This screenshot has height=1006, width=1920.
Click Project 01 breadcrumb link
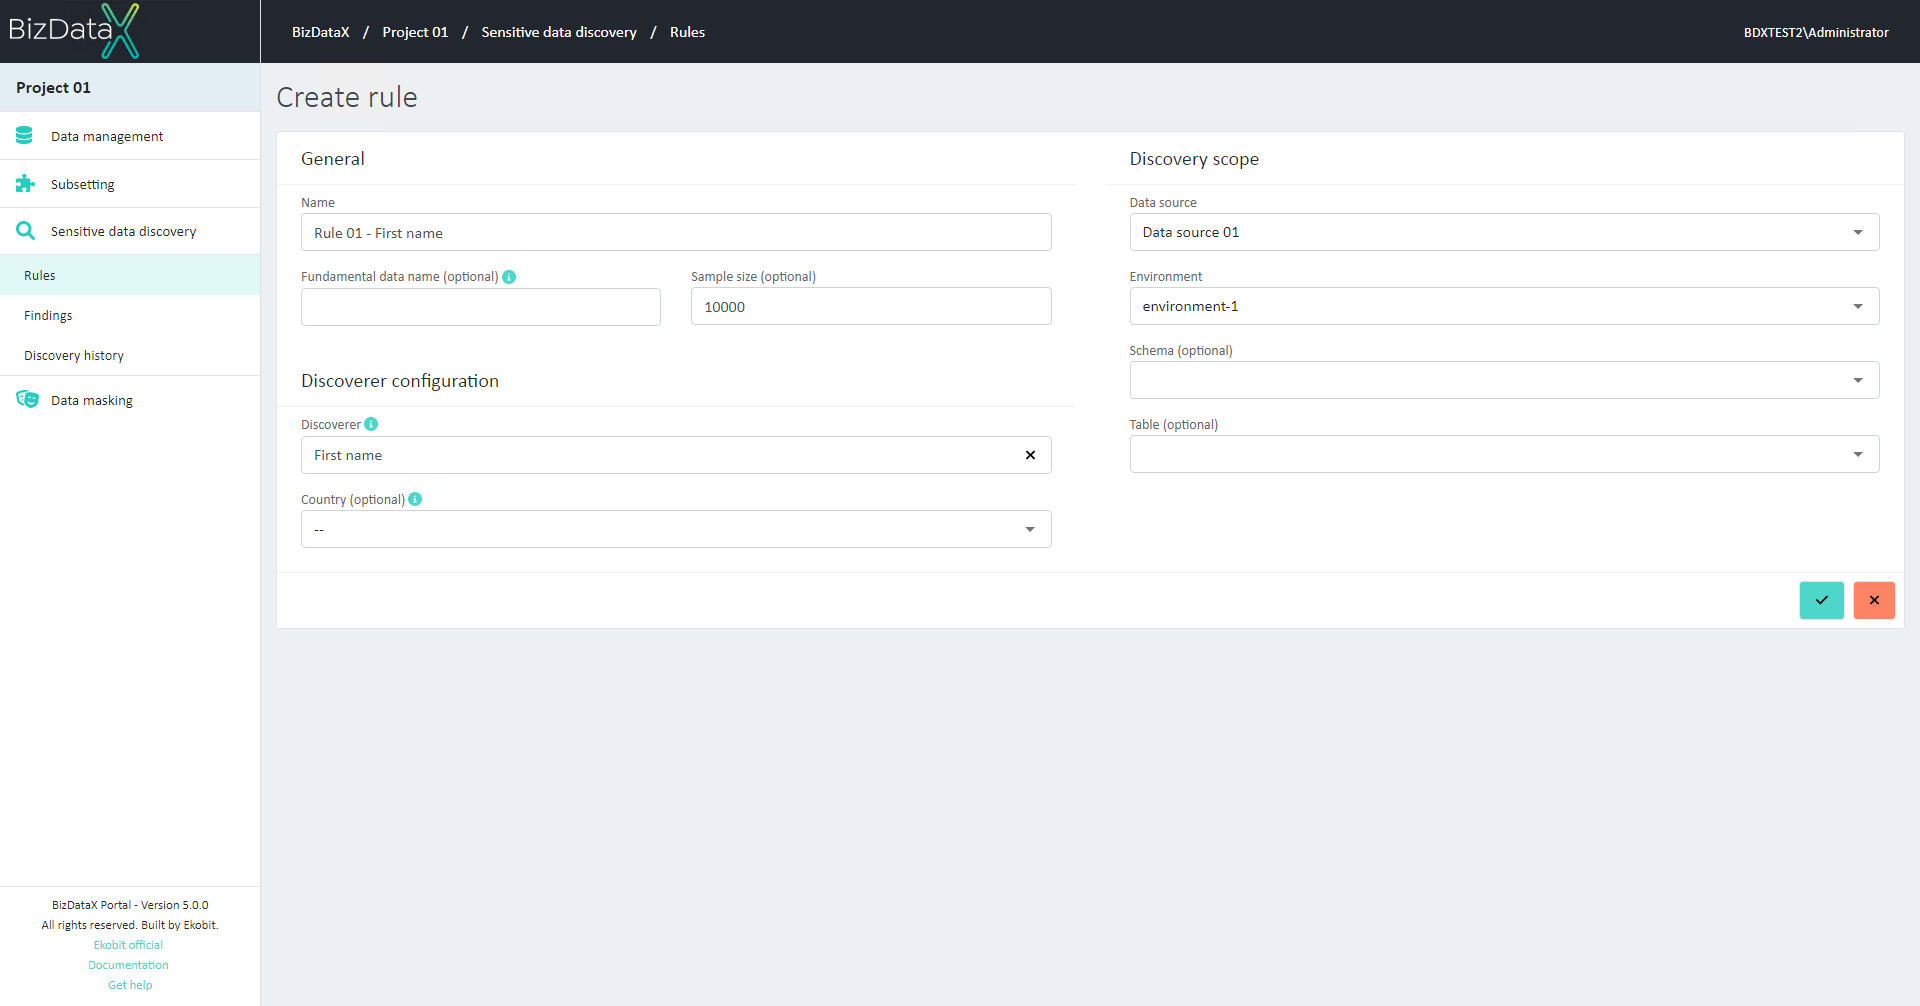[415, 32]
